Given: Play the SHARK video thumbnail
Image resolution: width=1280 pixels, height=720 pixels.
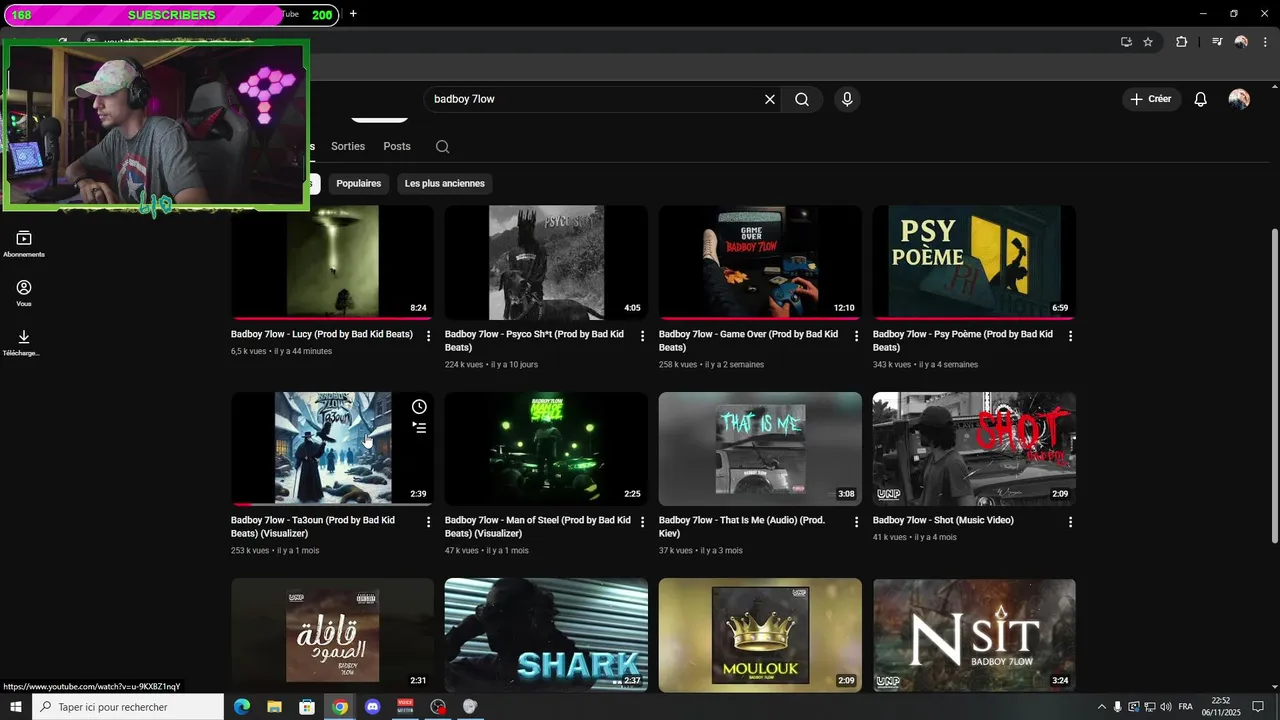Looking at the screenshot, I should (x=546, y=635).
